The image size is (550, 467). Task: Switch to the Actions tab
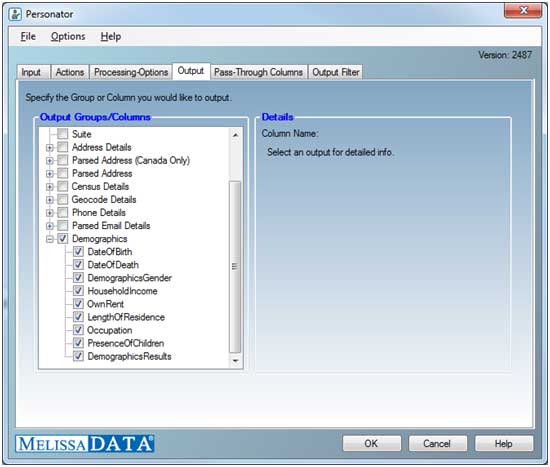tap(70, 72)
